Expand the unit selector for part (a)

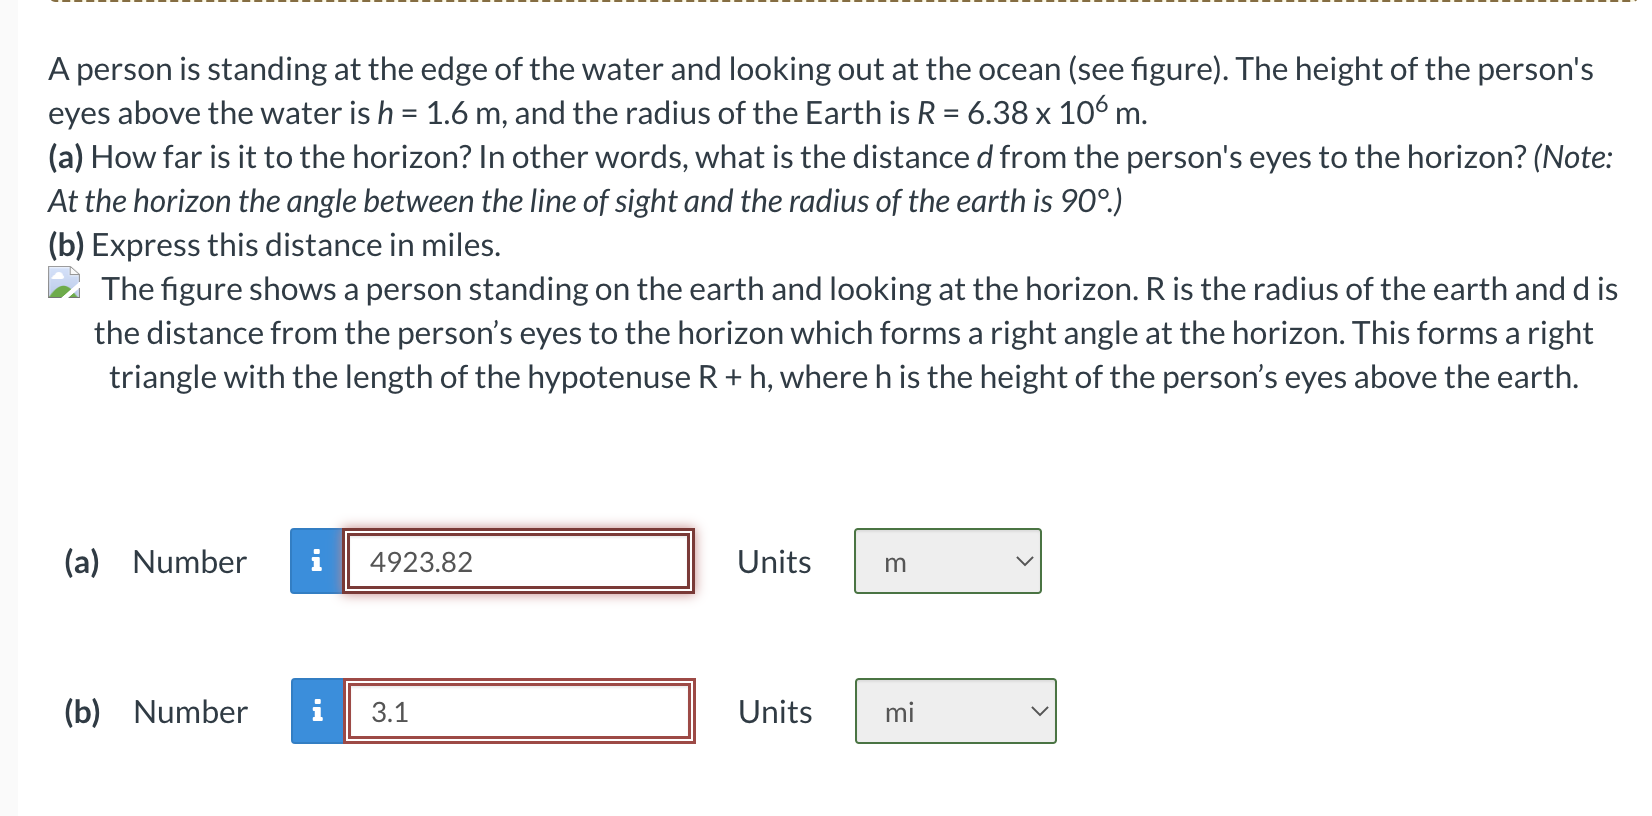coord(947,561)
